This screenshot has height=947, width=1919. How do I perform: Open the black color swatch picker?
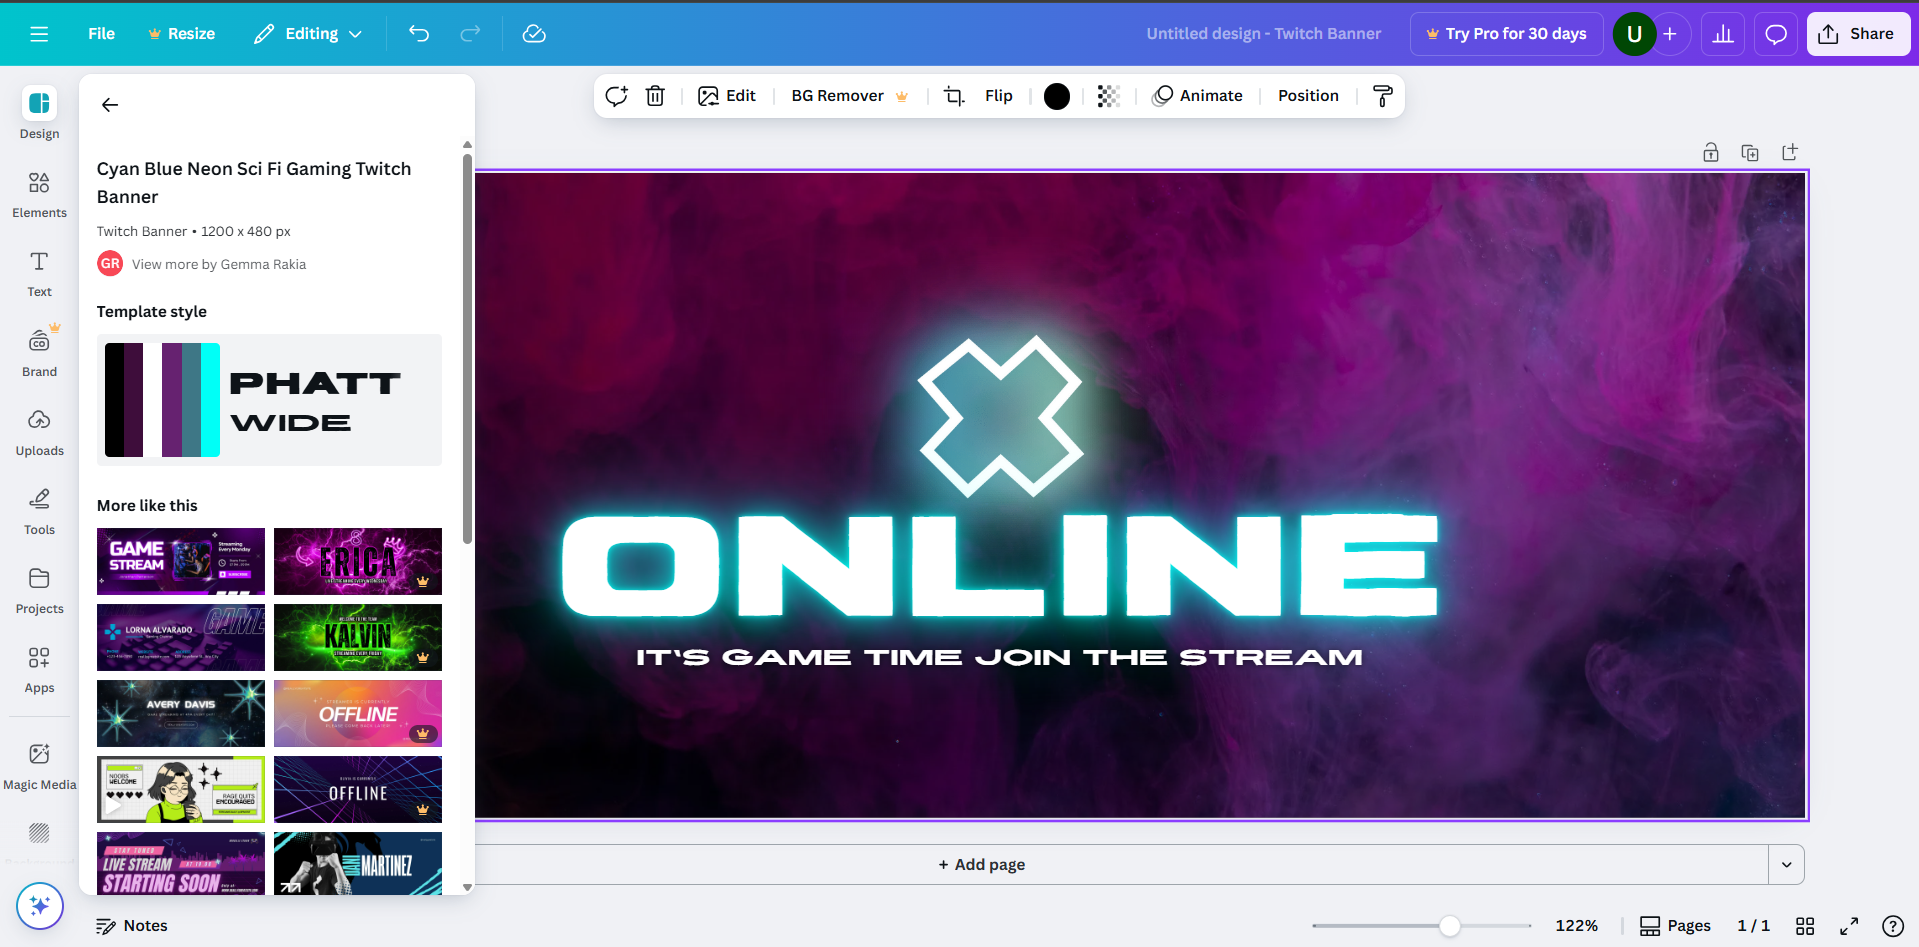[x=1056, y=96]
